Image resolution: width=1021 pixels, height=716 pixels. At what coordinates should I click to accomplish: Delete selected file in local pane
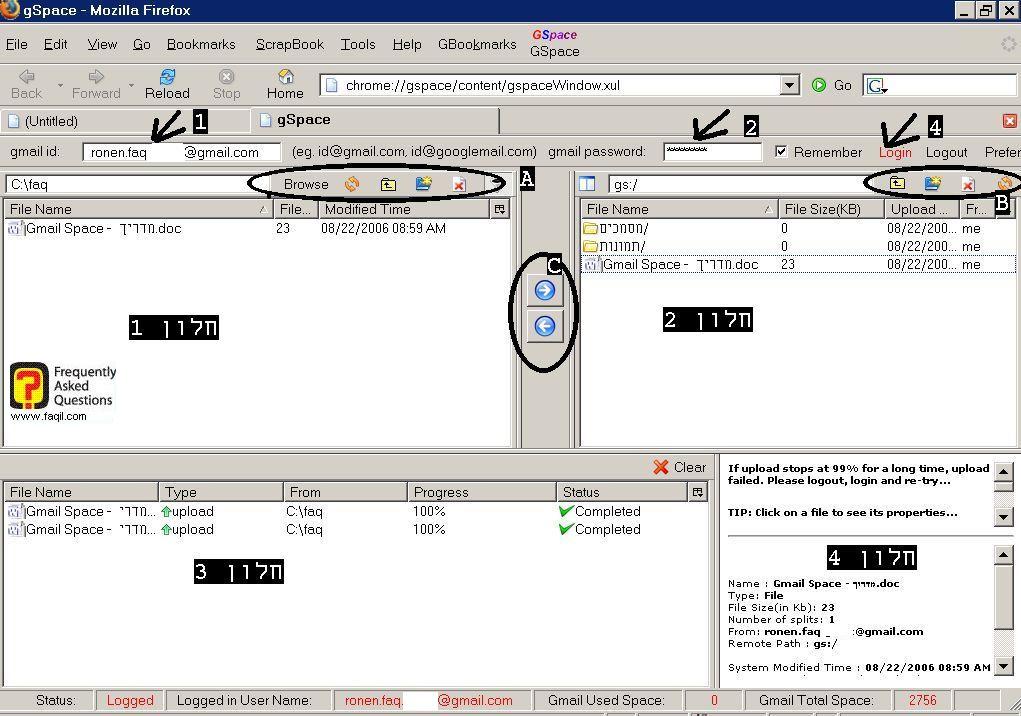pos(459,184)
